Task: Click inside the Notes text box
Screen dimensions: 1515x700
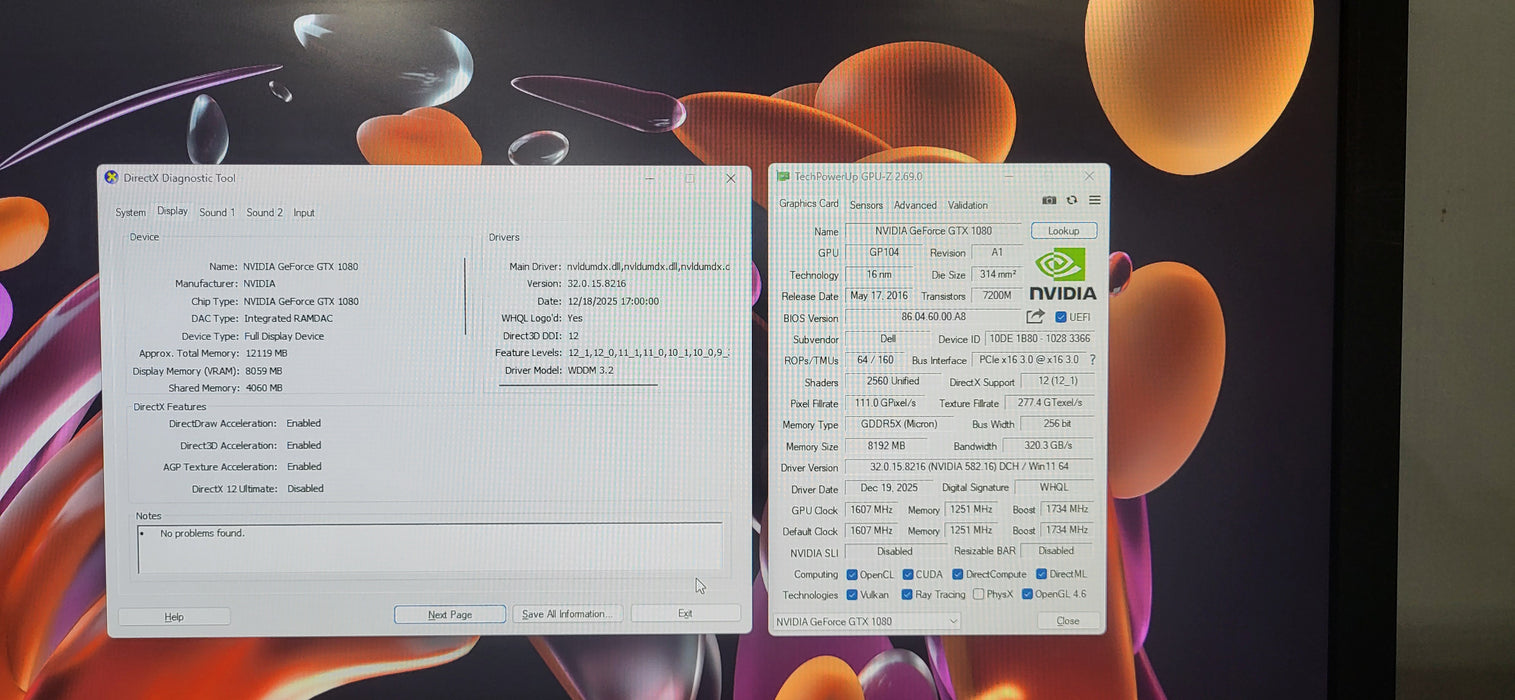Action: click(430, 548)
